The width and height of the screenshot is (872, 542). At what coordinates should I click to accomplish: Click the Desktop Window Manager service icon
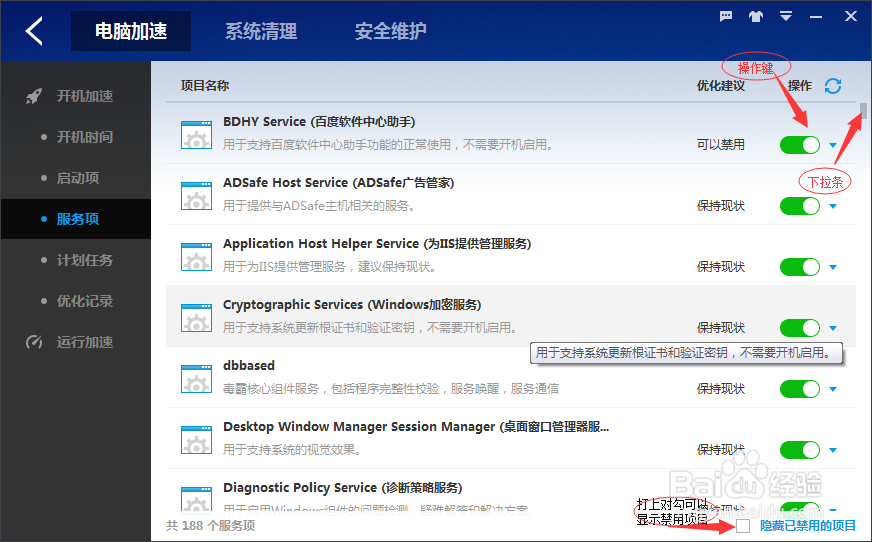pyautogui.click(x=196, y=440)
